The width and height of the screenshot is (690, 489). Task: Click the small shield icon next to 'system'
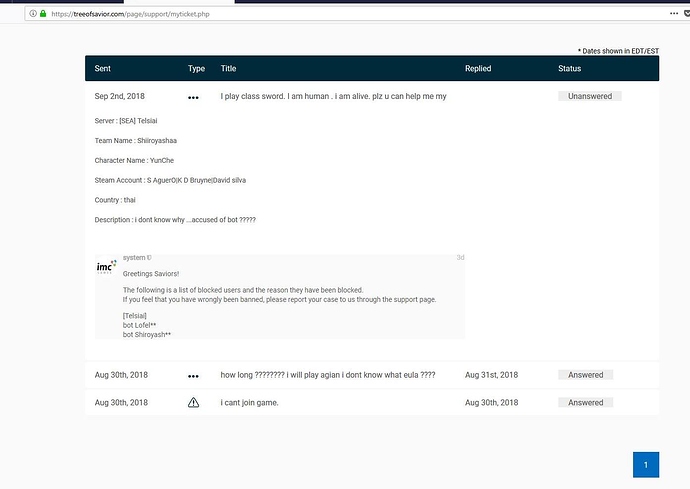[149, 257]
